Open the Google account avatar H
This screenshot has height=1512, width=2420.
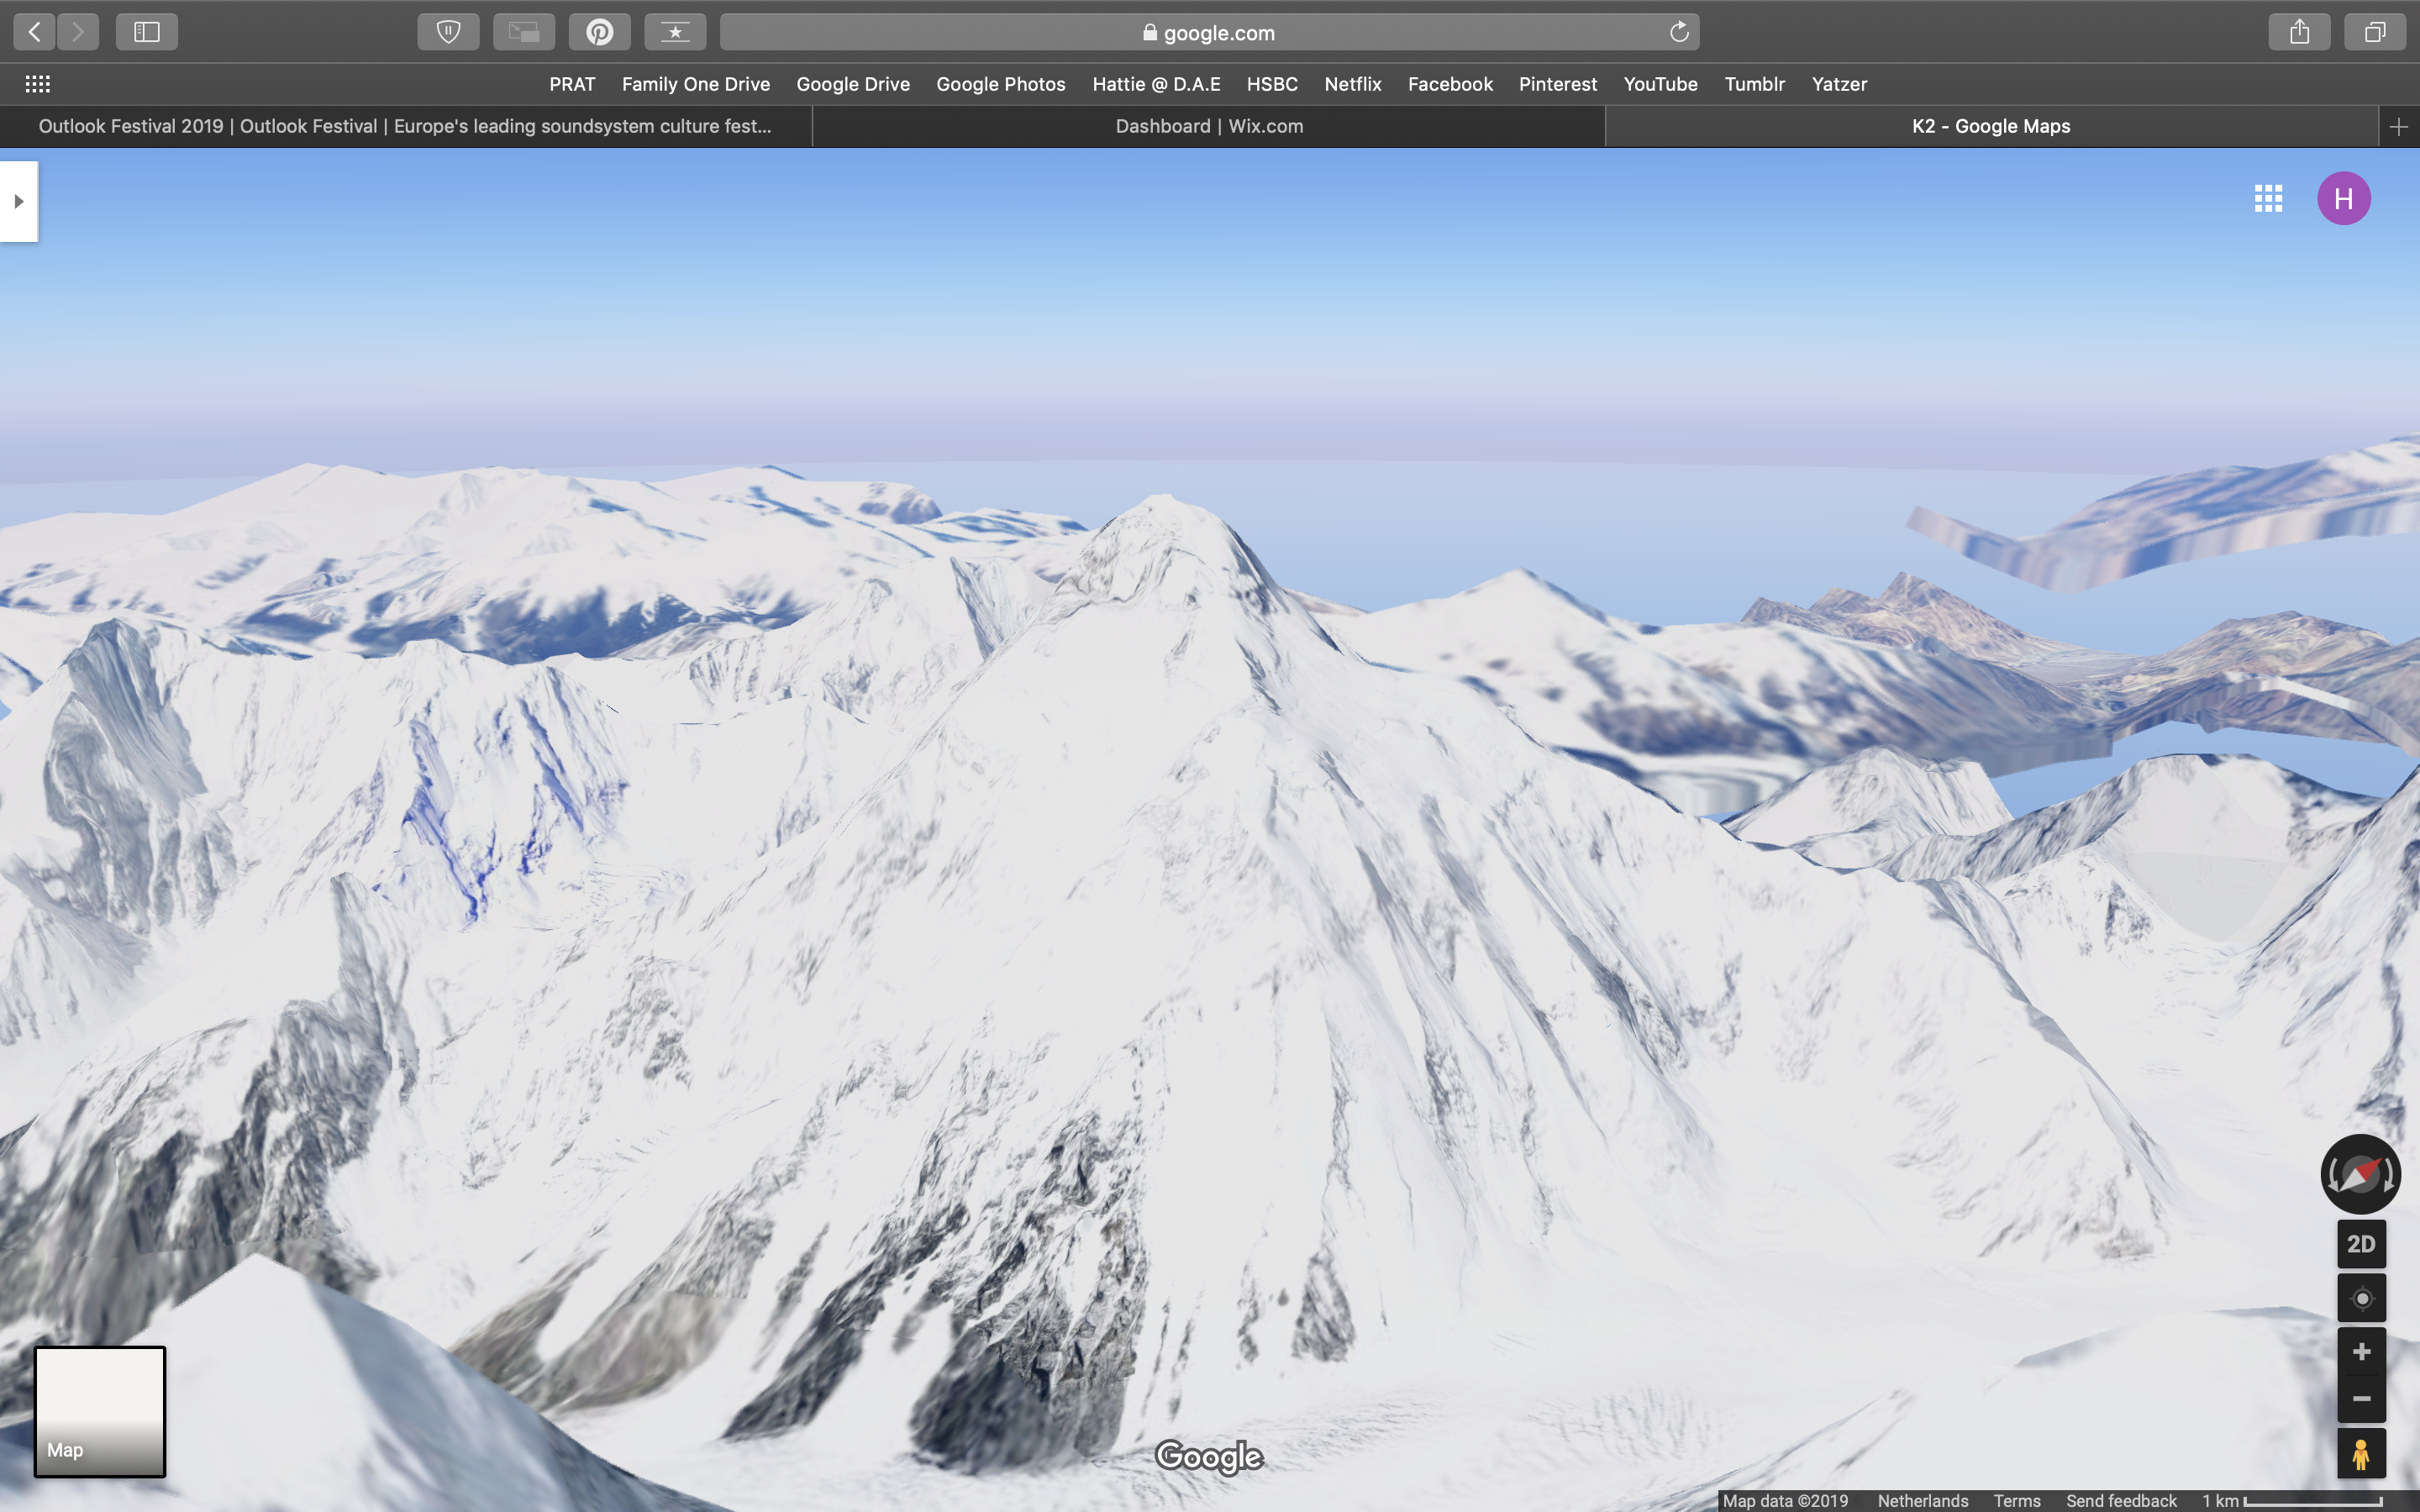(2343, 198)
